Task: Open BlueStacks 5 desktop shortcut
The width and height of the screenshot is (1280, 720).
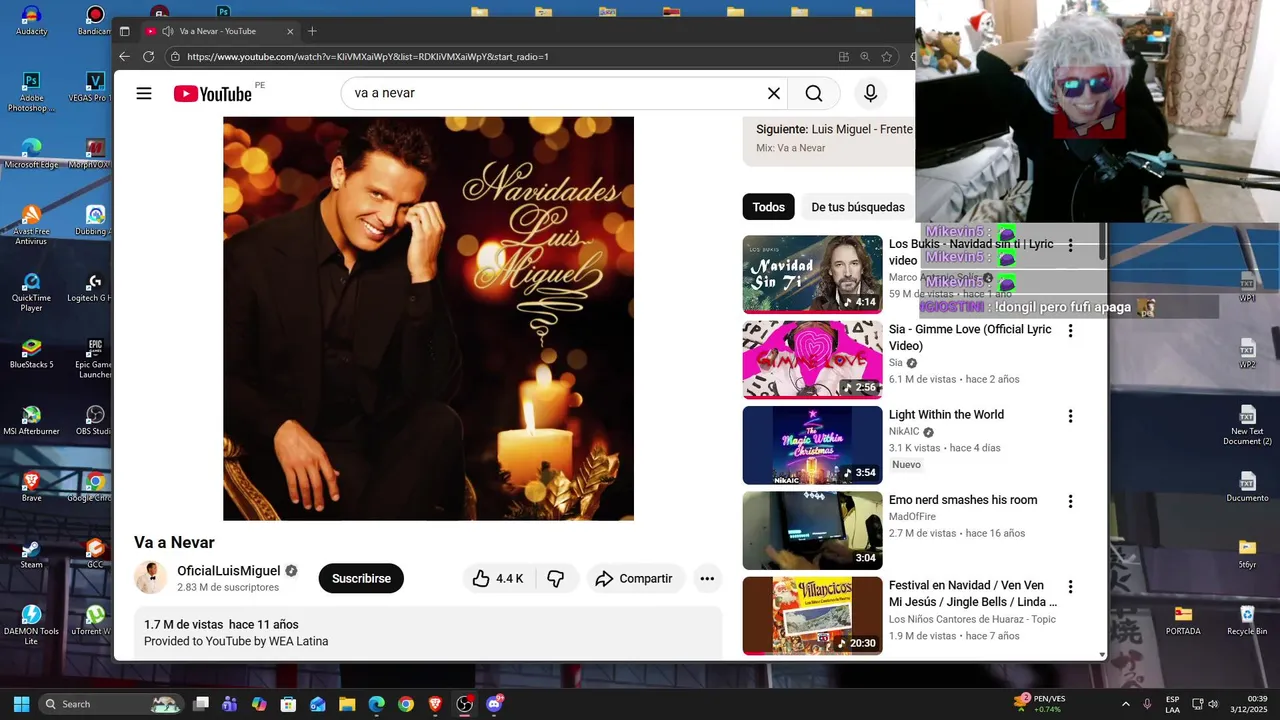Action: (31, 353)
